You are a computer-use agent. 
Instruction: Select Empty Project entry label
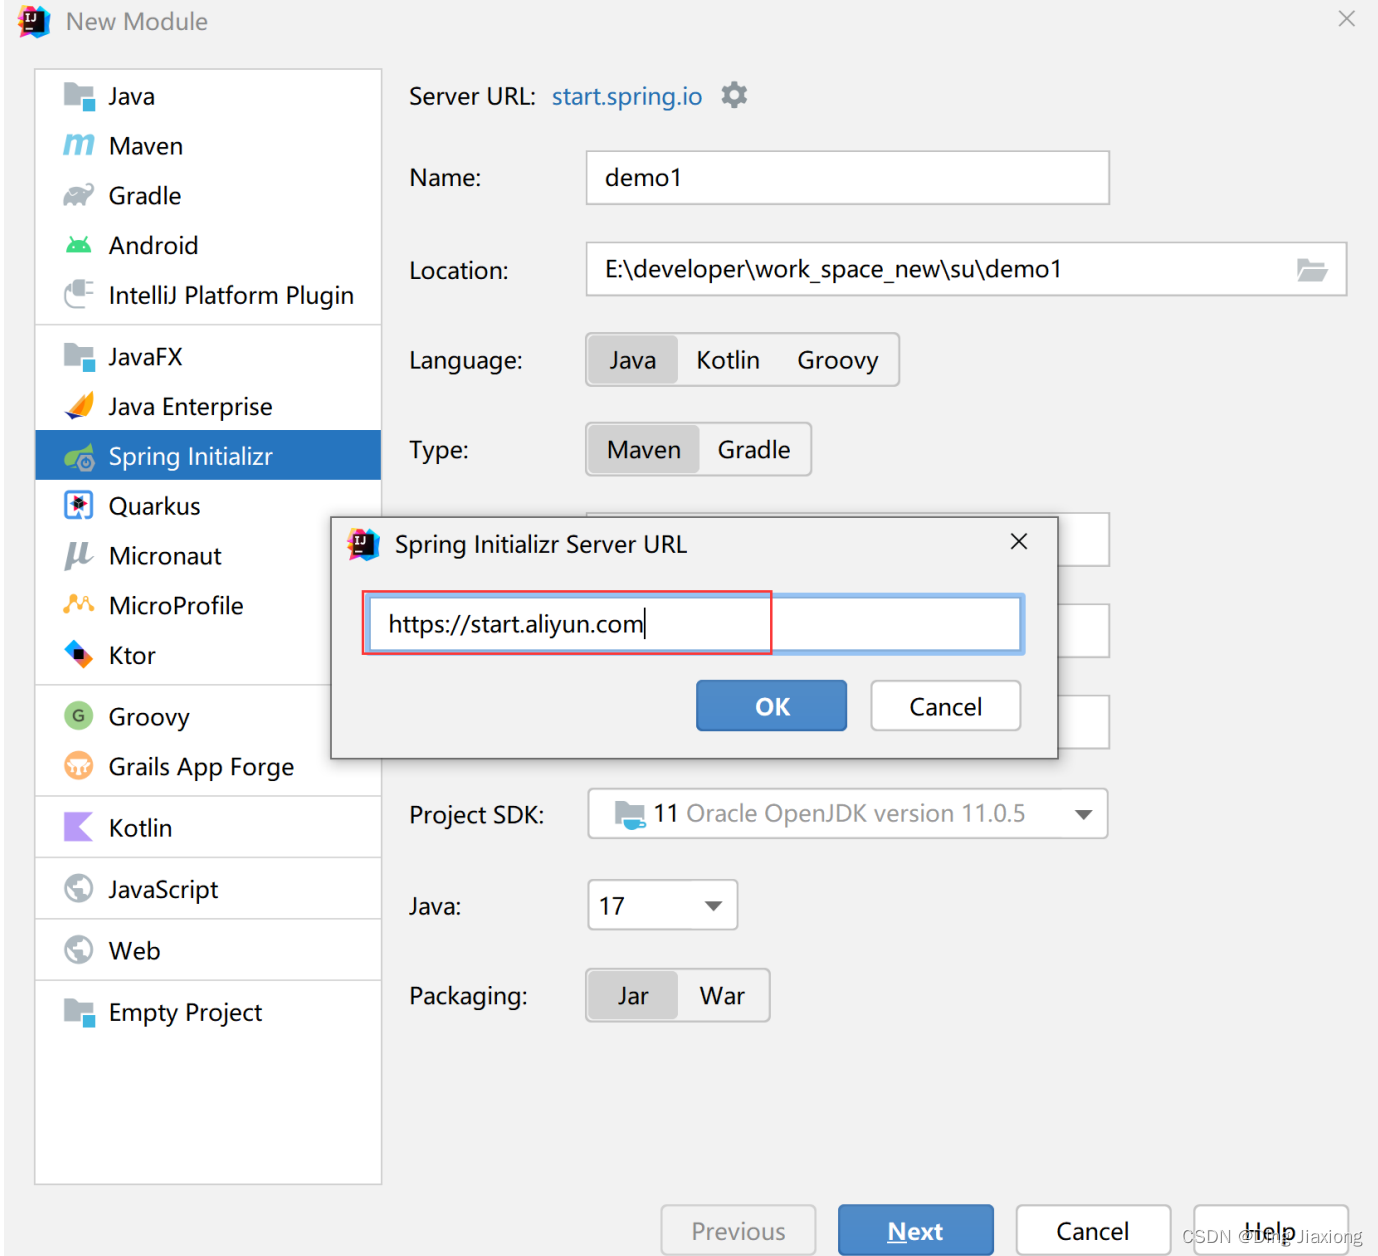[185, 1013]
